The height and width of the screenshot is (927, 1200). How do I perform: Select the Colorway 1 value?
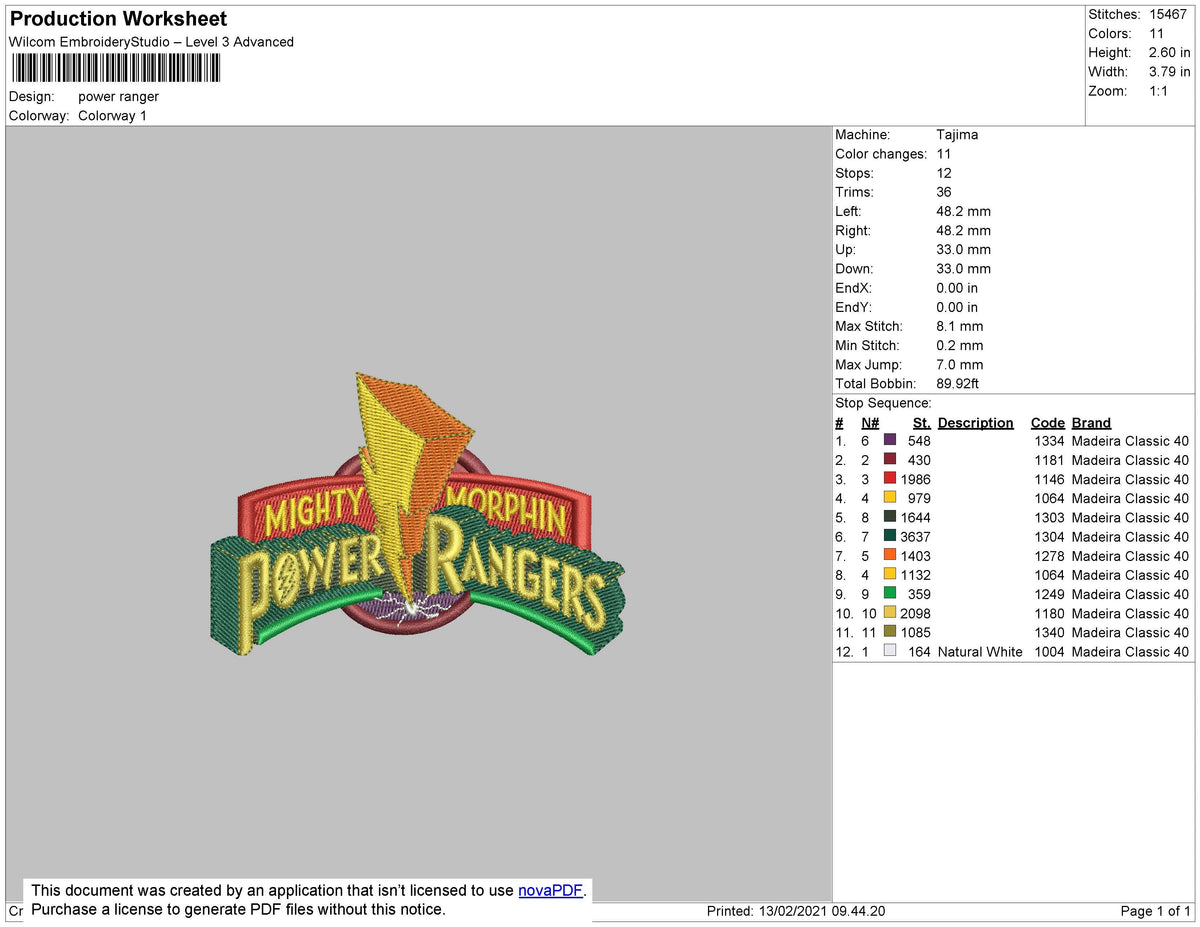pos(112,115)
